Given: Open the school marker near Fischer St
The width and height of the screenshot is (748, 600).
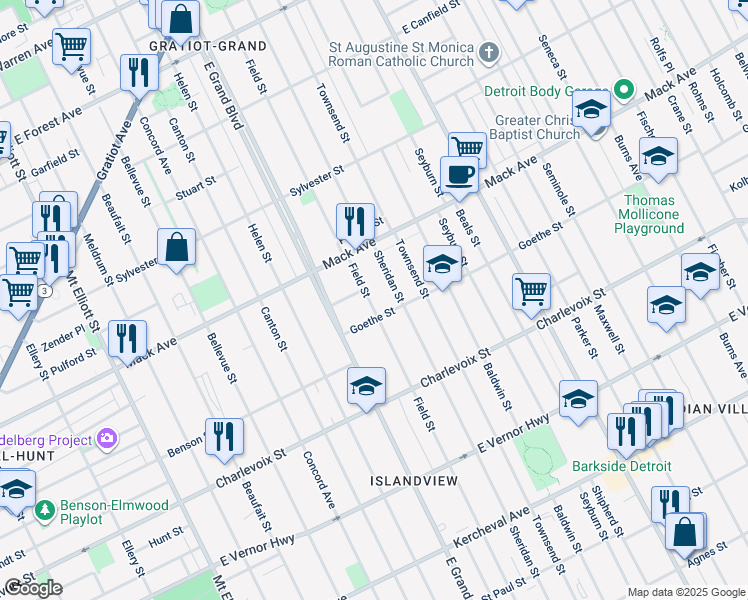Looking at the screenshot, I should [700, 273].
